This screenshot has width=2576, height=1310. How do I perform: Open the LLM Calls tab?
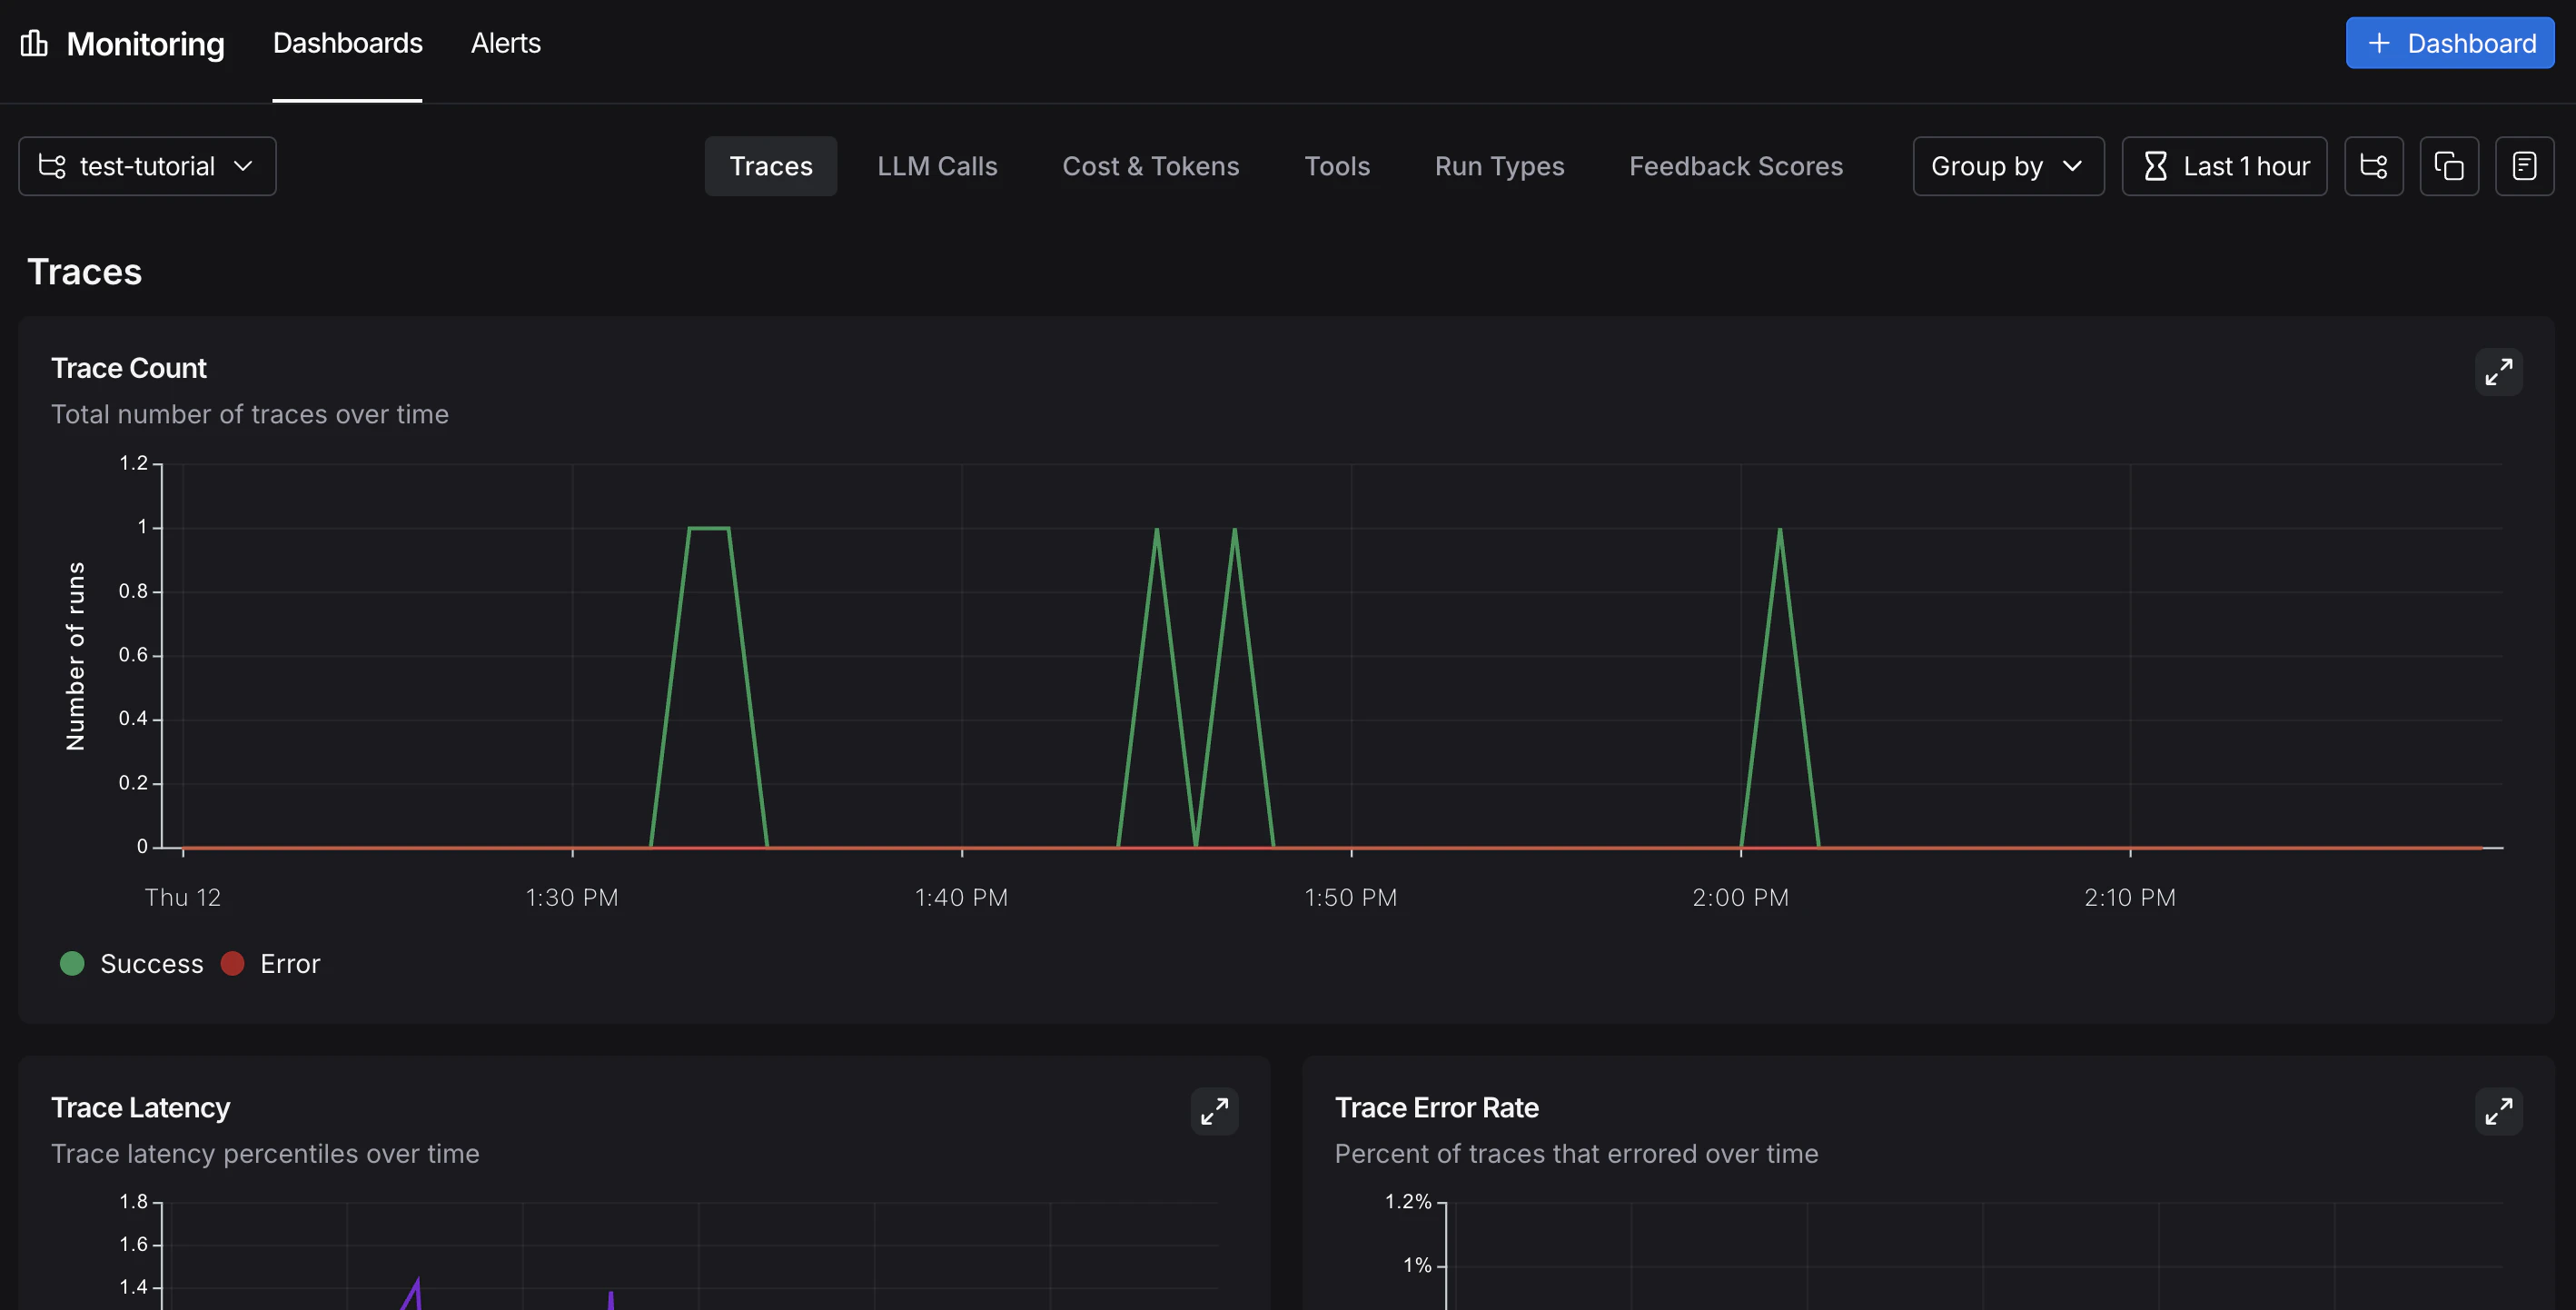click(937, 165)
